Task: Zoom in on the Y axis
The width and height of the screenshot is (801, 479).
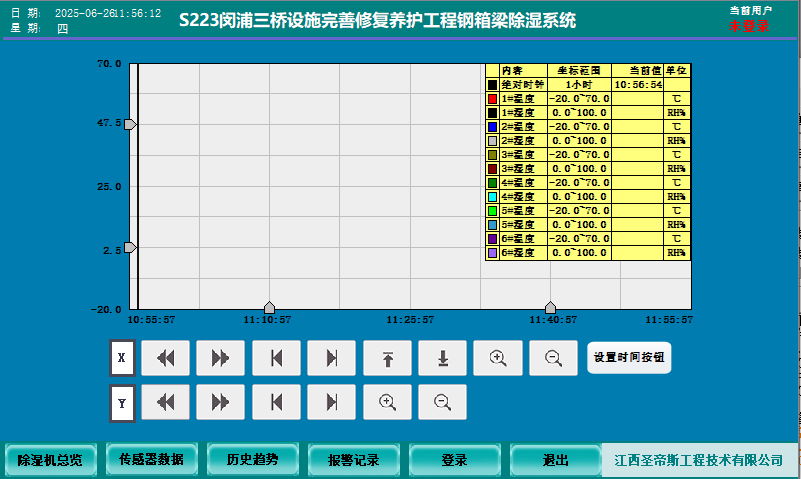Action: 387,402
